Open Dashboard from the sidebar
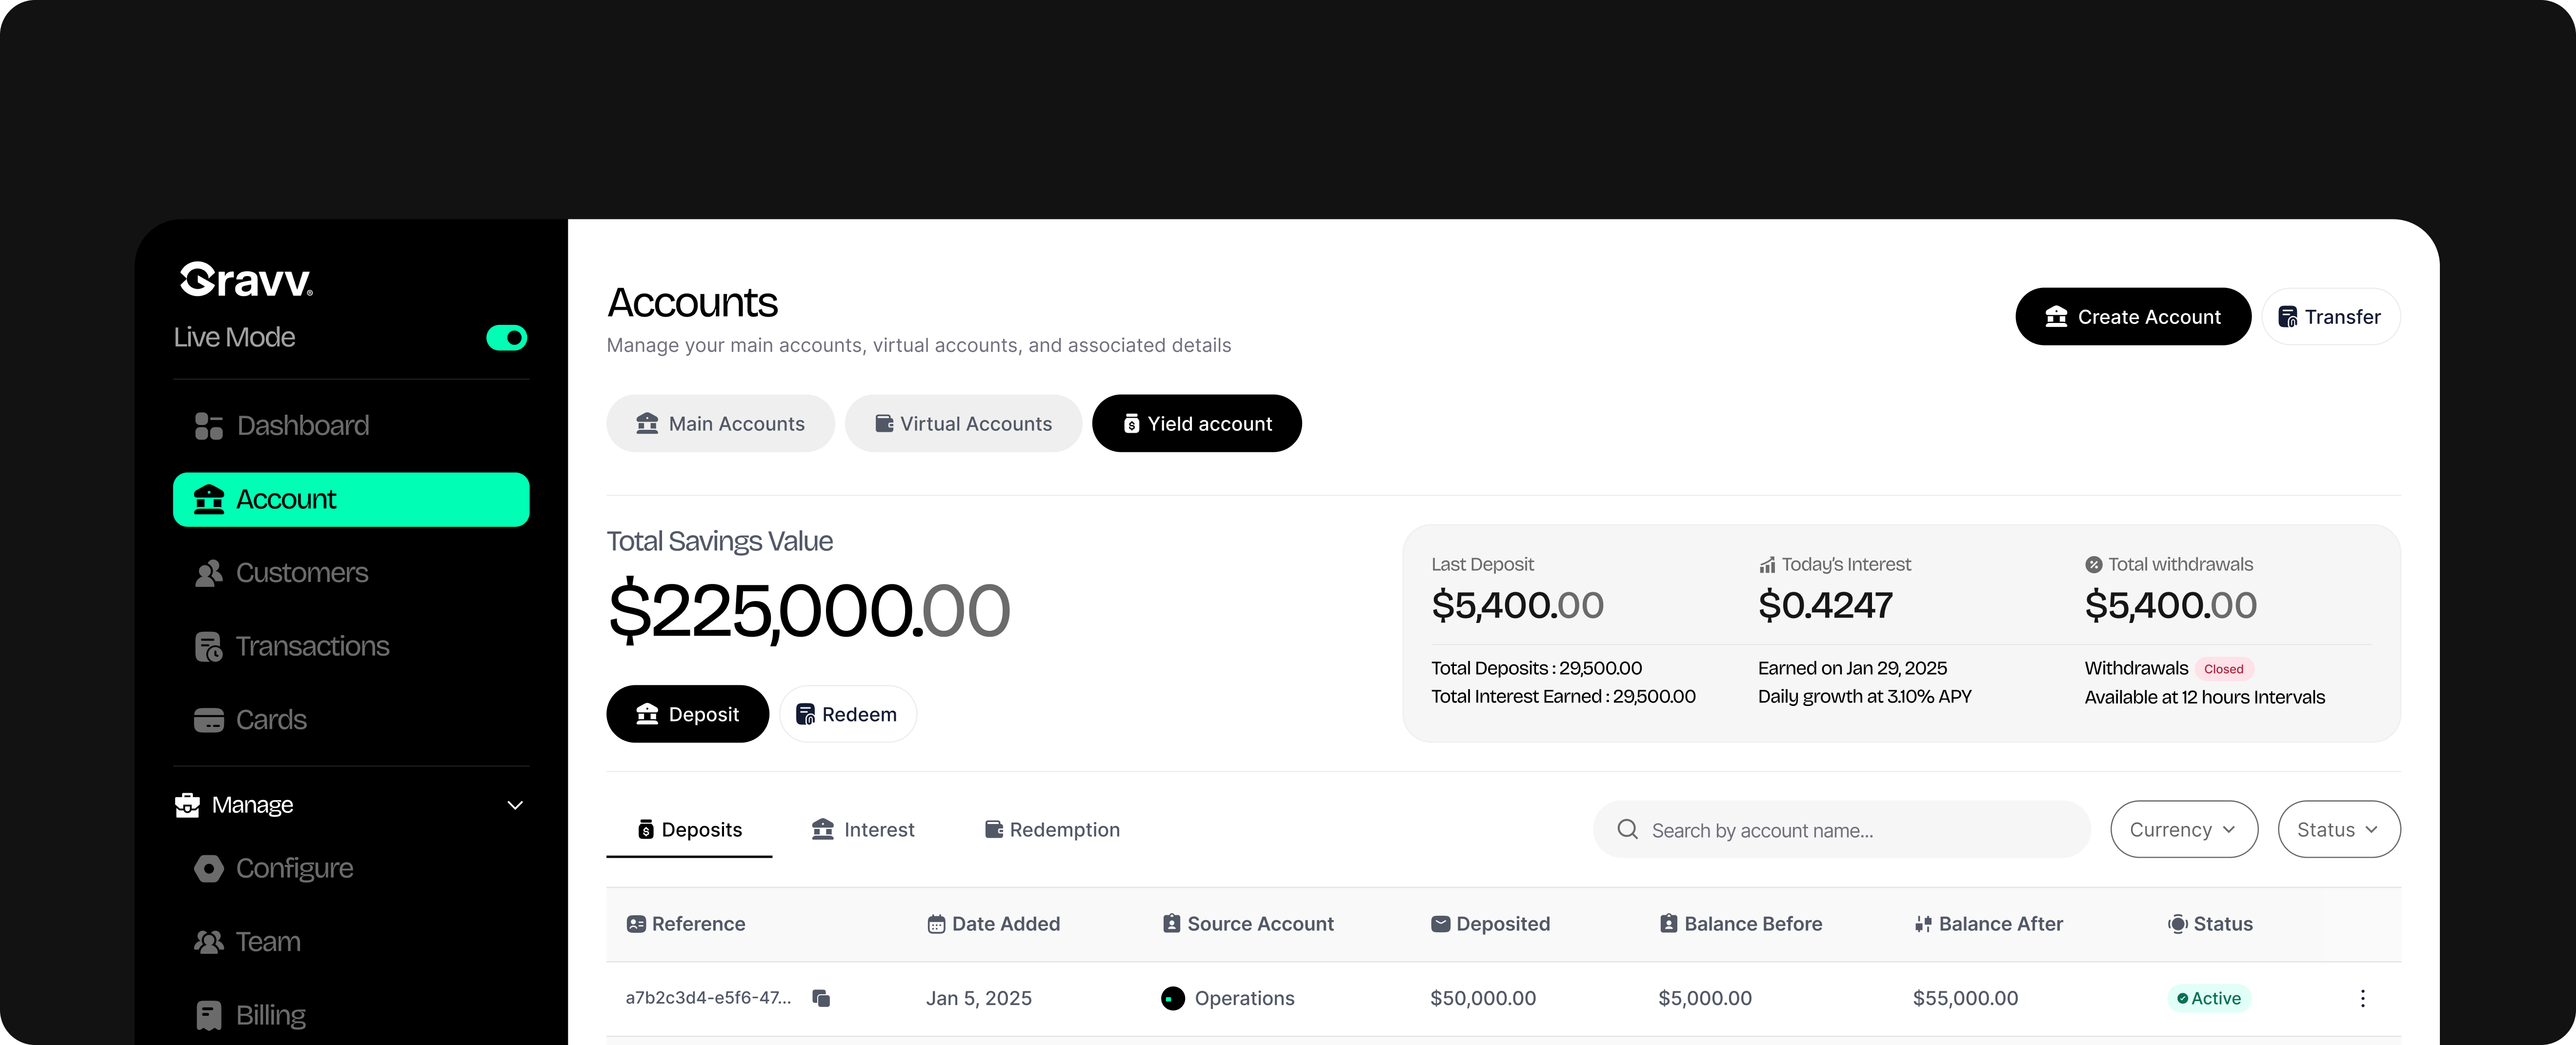The image size is (2576, 1045). coord(302,426)
